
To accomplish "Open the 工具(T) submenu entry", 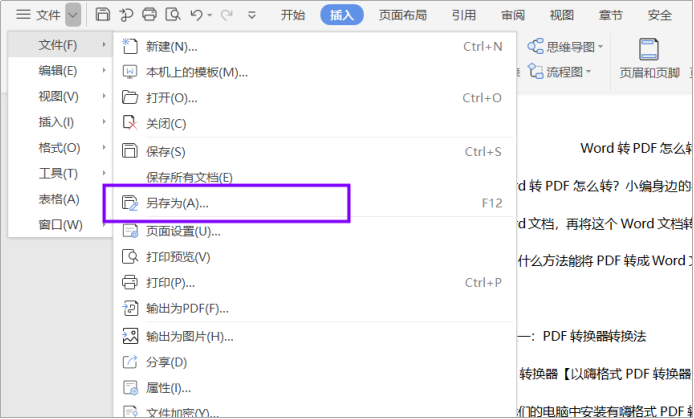I will click(x=60, y=173).
